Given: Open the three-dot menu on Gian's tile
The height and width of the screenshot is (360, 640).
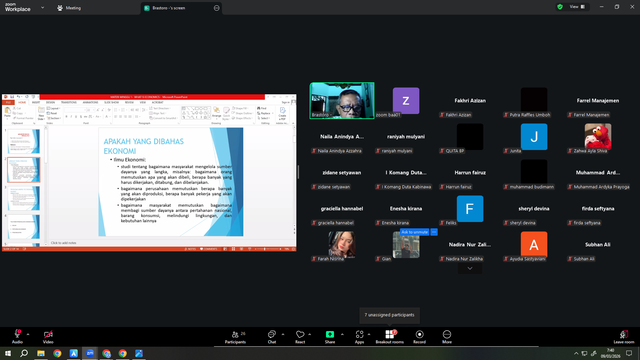Looking at the screenshot, I should pos(434,232).
